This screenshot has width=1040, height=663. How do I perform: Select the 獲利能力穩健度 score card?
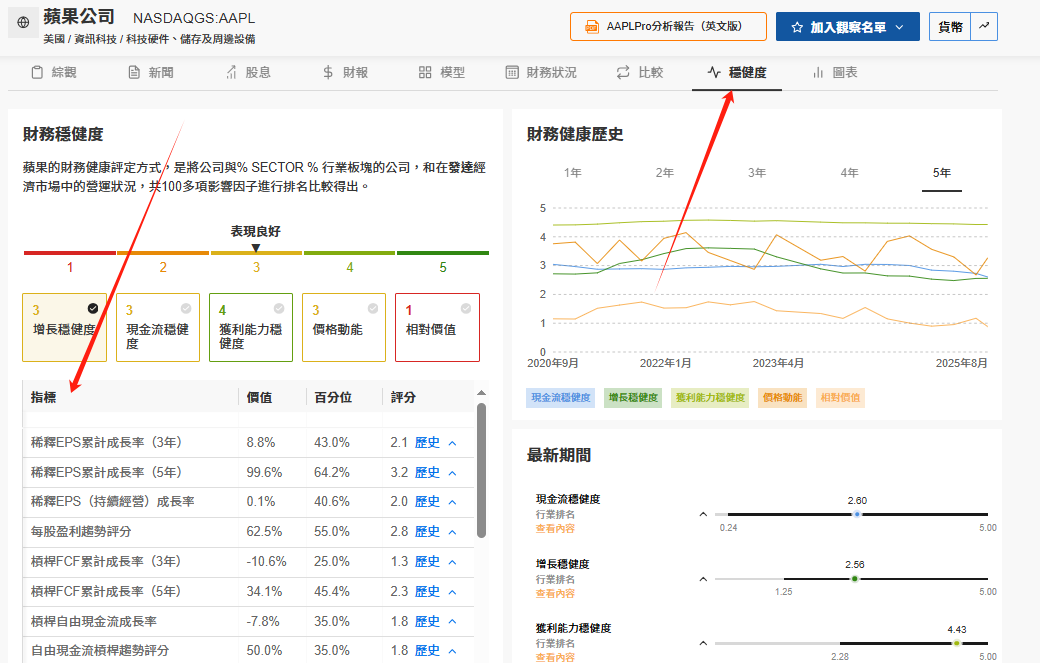tap(251, 328)
